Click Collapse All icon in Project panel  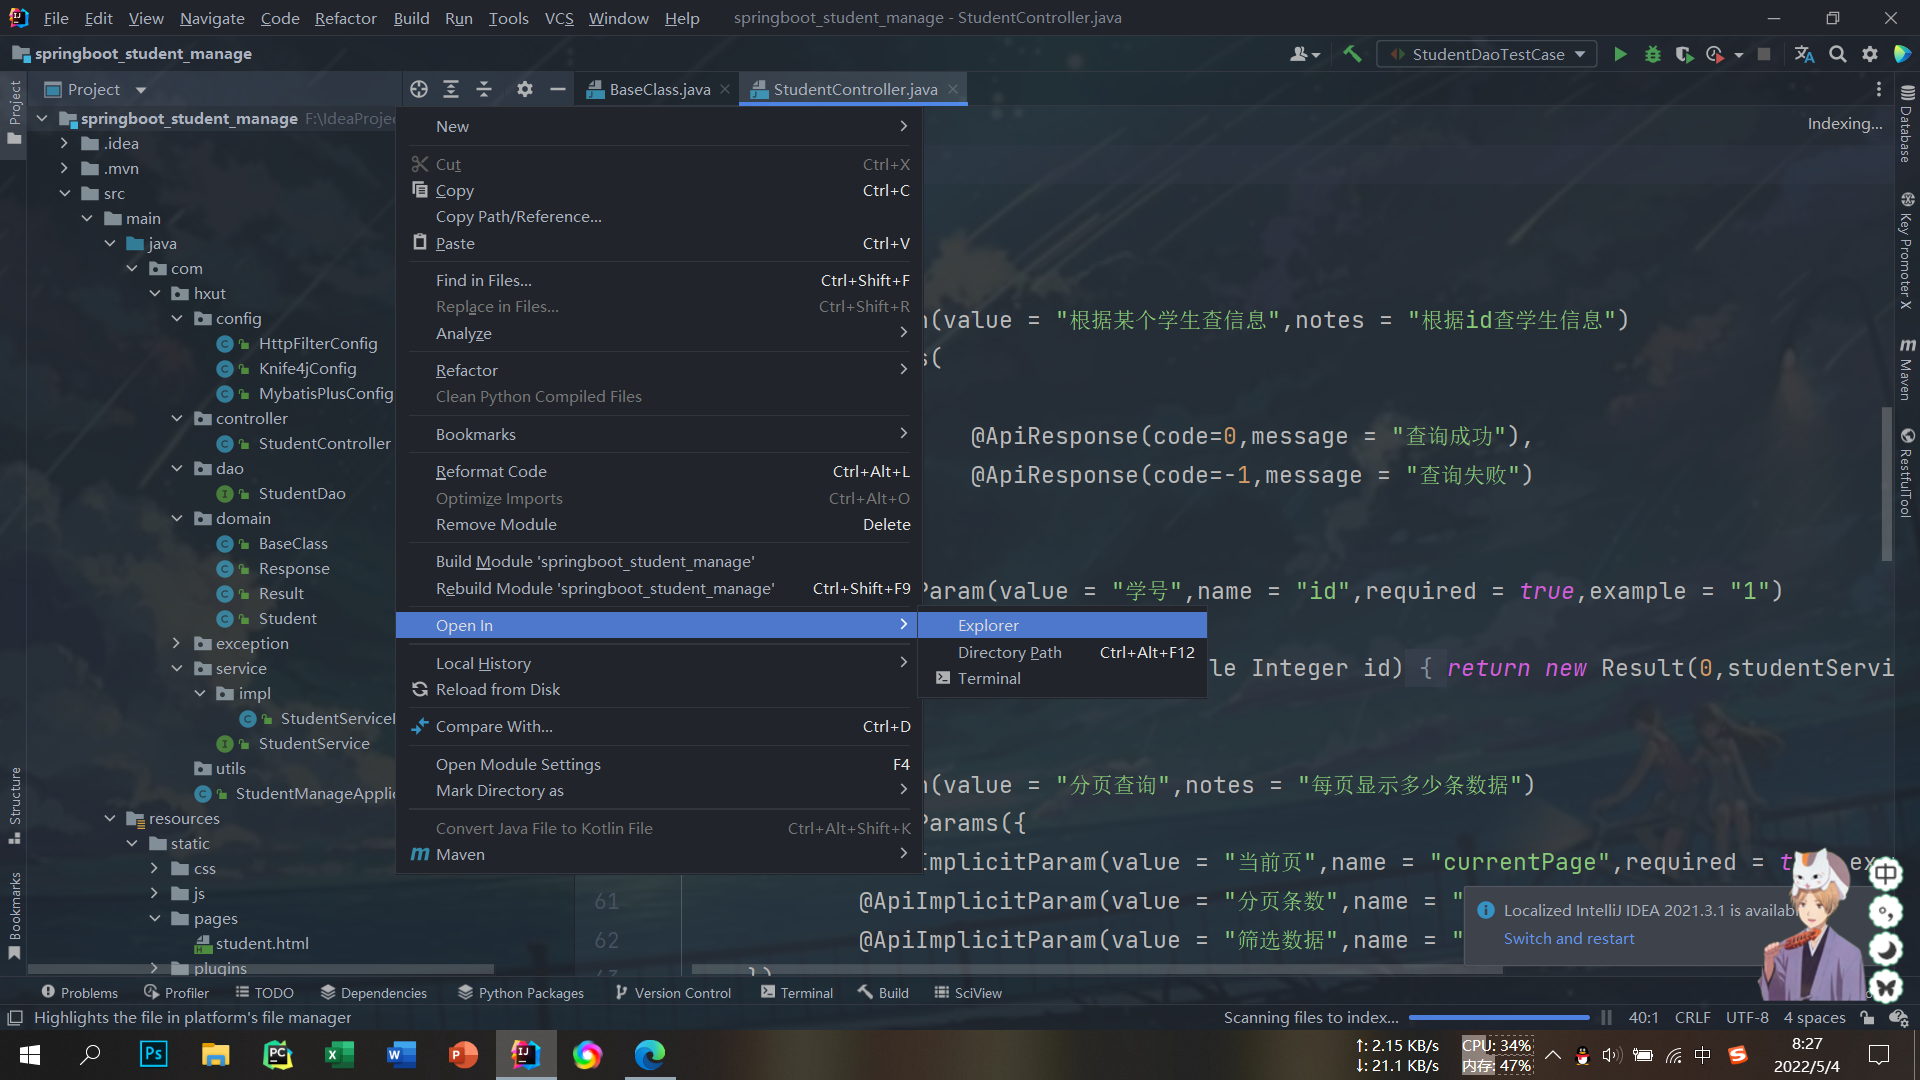pos(484,89)
